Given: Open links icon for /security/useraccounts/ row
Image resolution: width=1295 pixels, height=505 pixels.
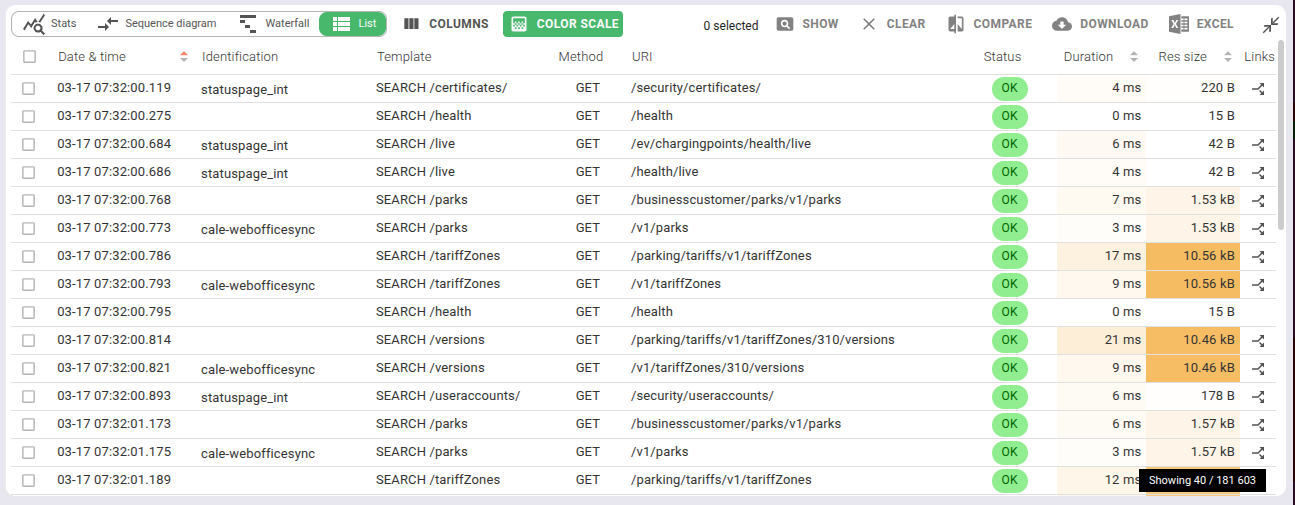Looking at the screenshot, I should tap(1259, 397).
